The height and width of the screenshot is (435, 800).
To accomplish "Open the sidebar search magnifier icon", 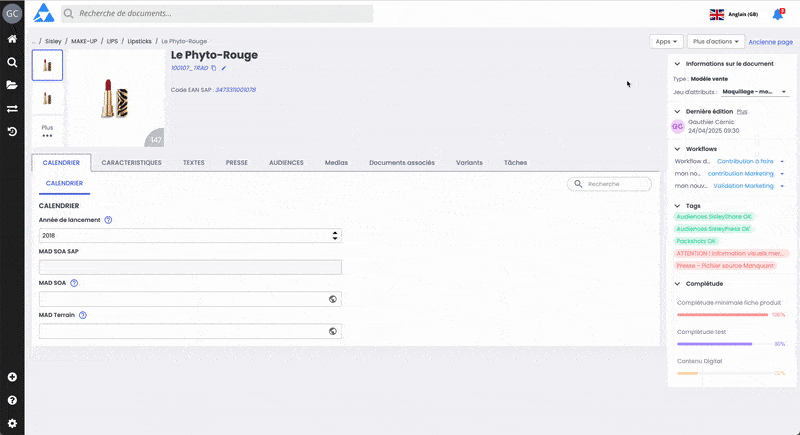I will pos(12,62).
